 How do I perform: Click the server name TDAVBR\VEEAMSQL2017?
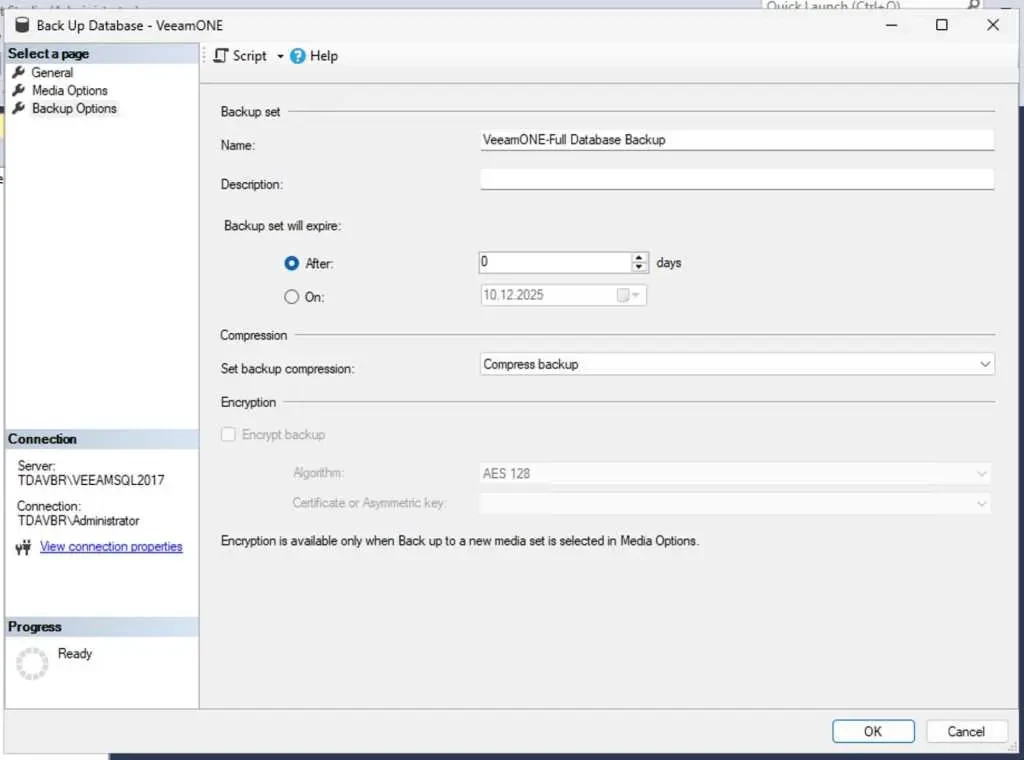click(x=91, y=481)
